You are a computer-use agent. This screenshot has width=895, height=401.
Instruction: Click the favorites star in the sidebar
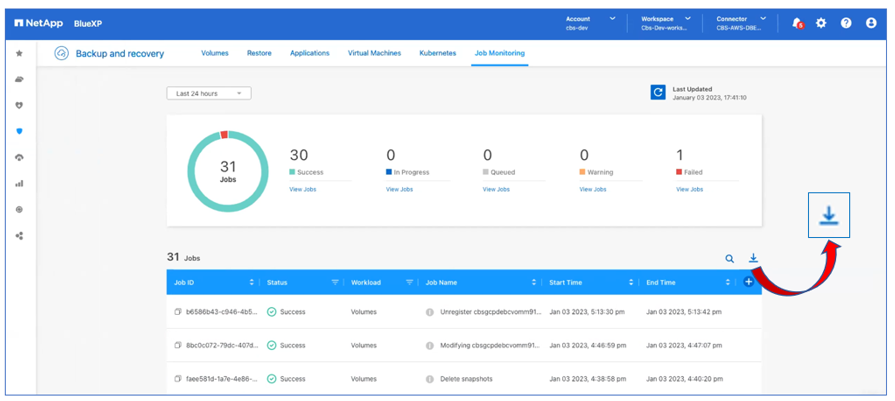19,53
